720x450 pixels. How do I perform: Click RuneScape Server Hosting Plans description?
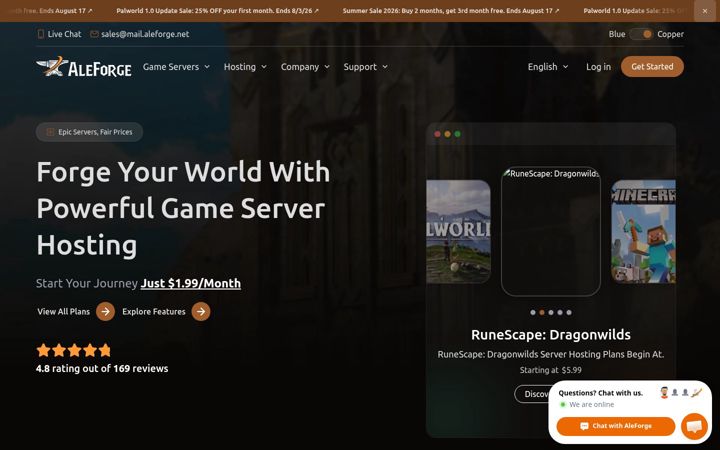click(x=551, y=354)
